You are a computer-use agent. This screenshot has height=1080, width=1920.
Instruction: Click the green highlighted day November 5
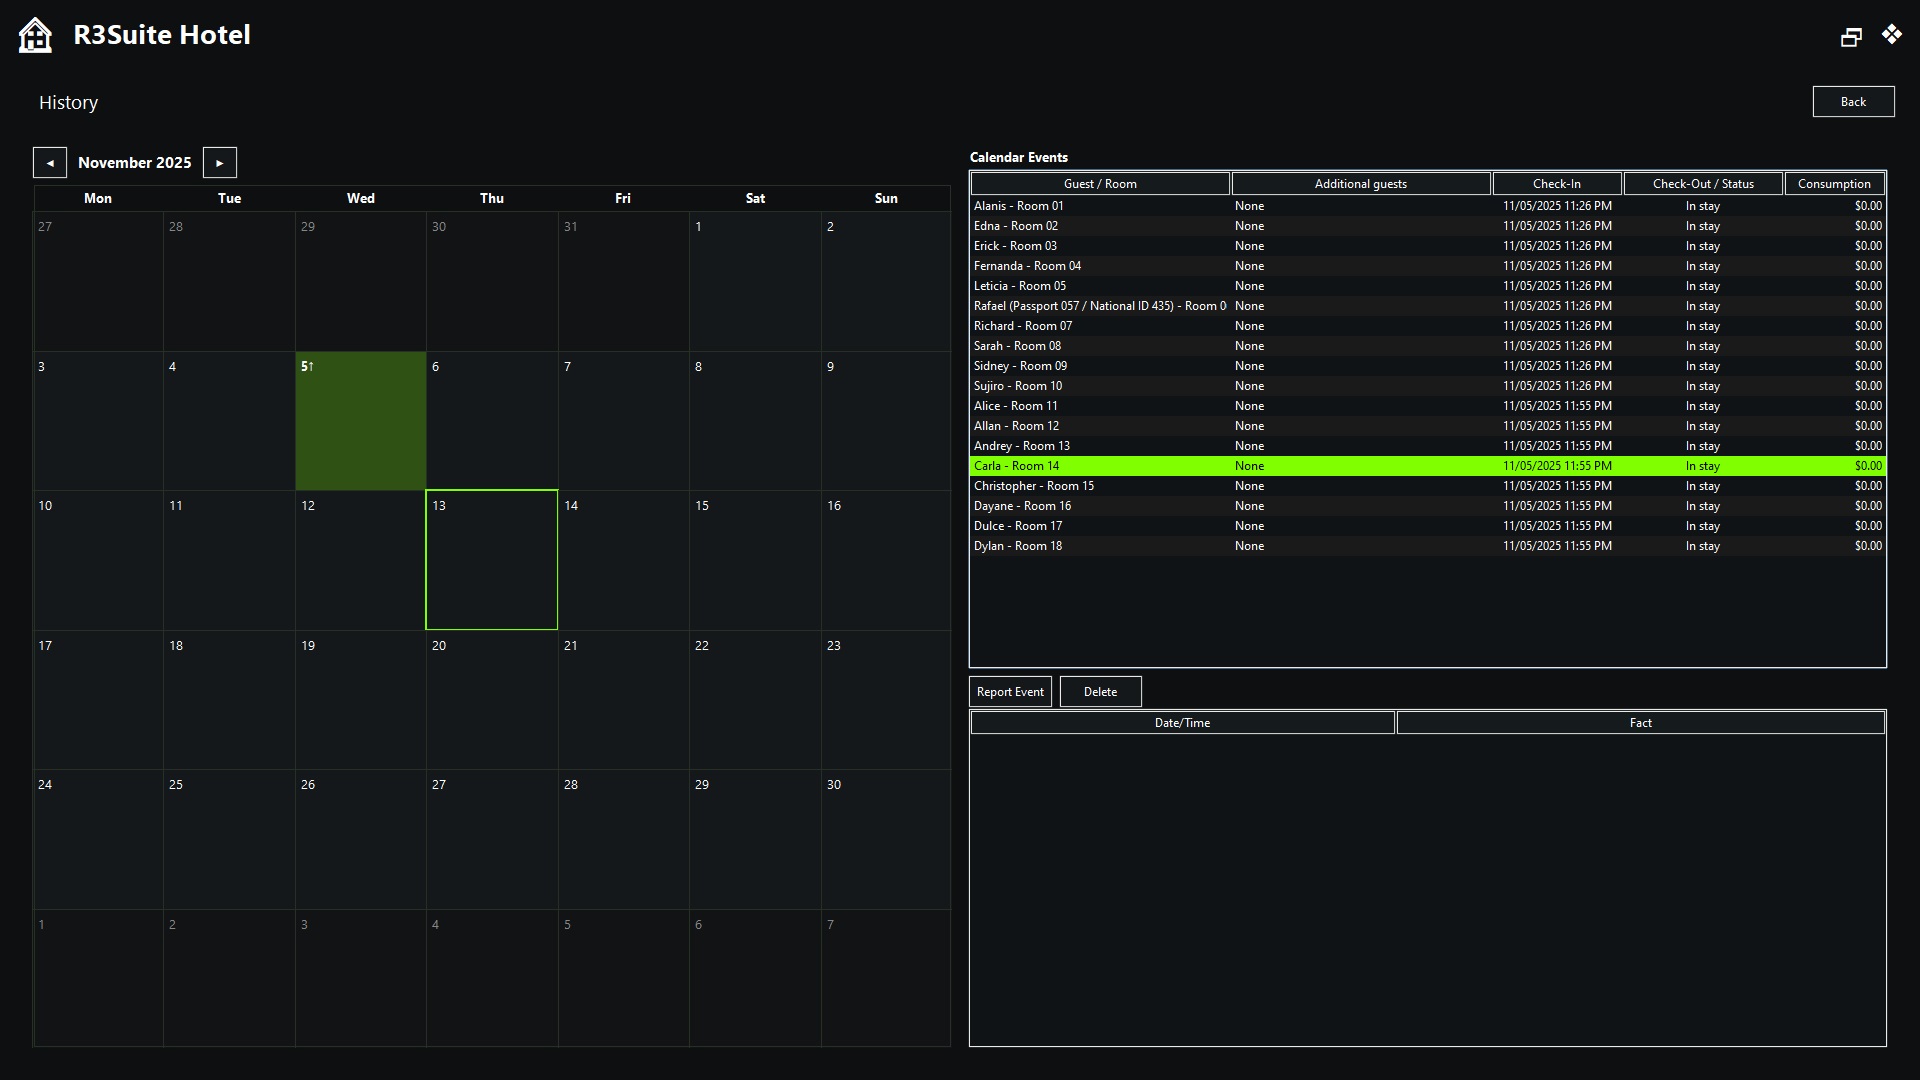pyautogui.click(x=360, y=420)
